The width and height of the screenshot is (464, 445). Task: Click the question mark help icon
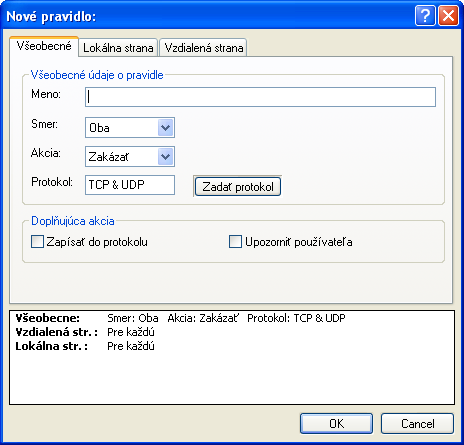[425, 16]
